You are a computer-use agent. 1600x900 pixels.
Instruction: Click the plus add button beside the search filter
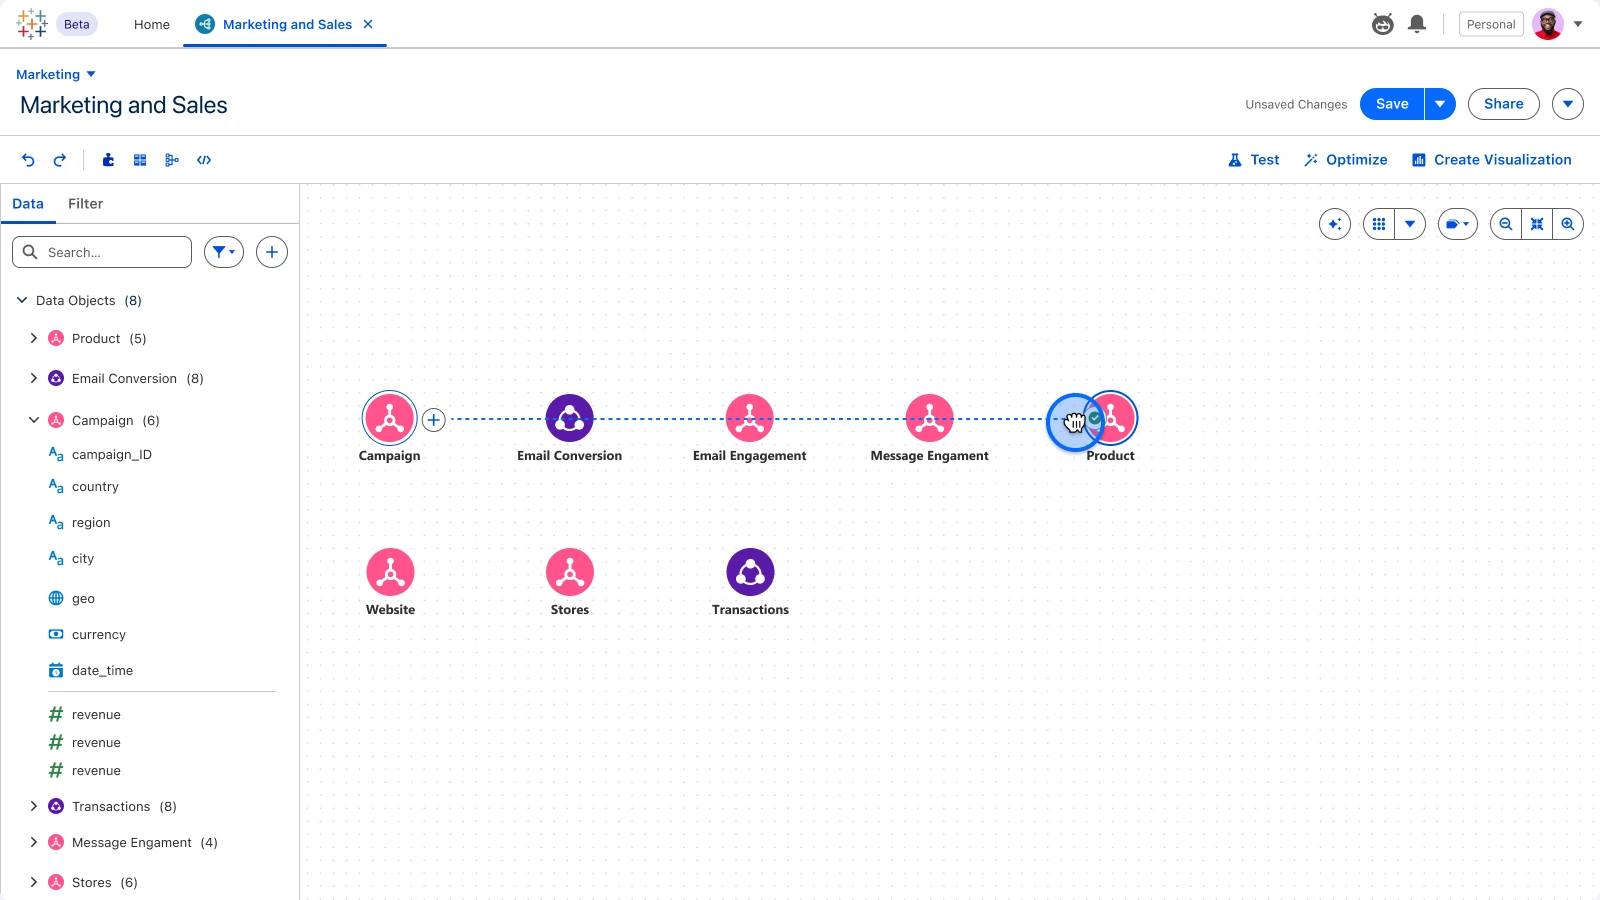[272, 252]
